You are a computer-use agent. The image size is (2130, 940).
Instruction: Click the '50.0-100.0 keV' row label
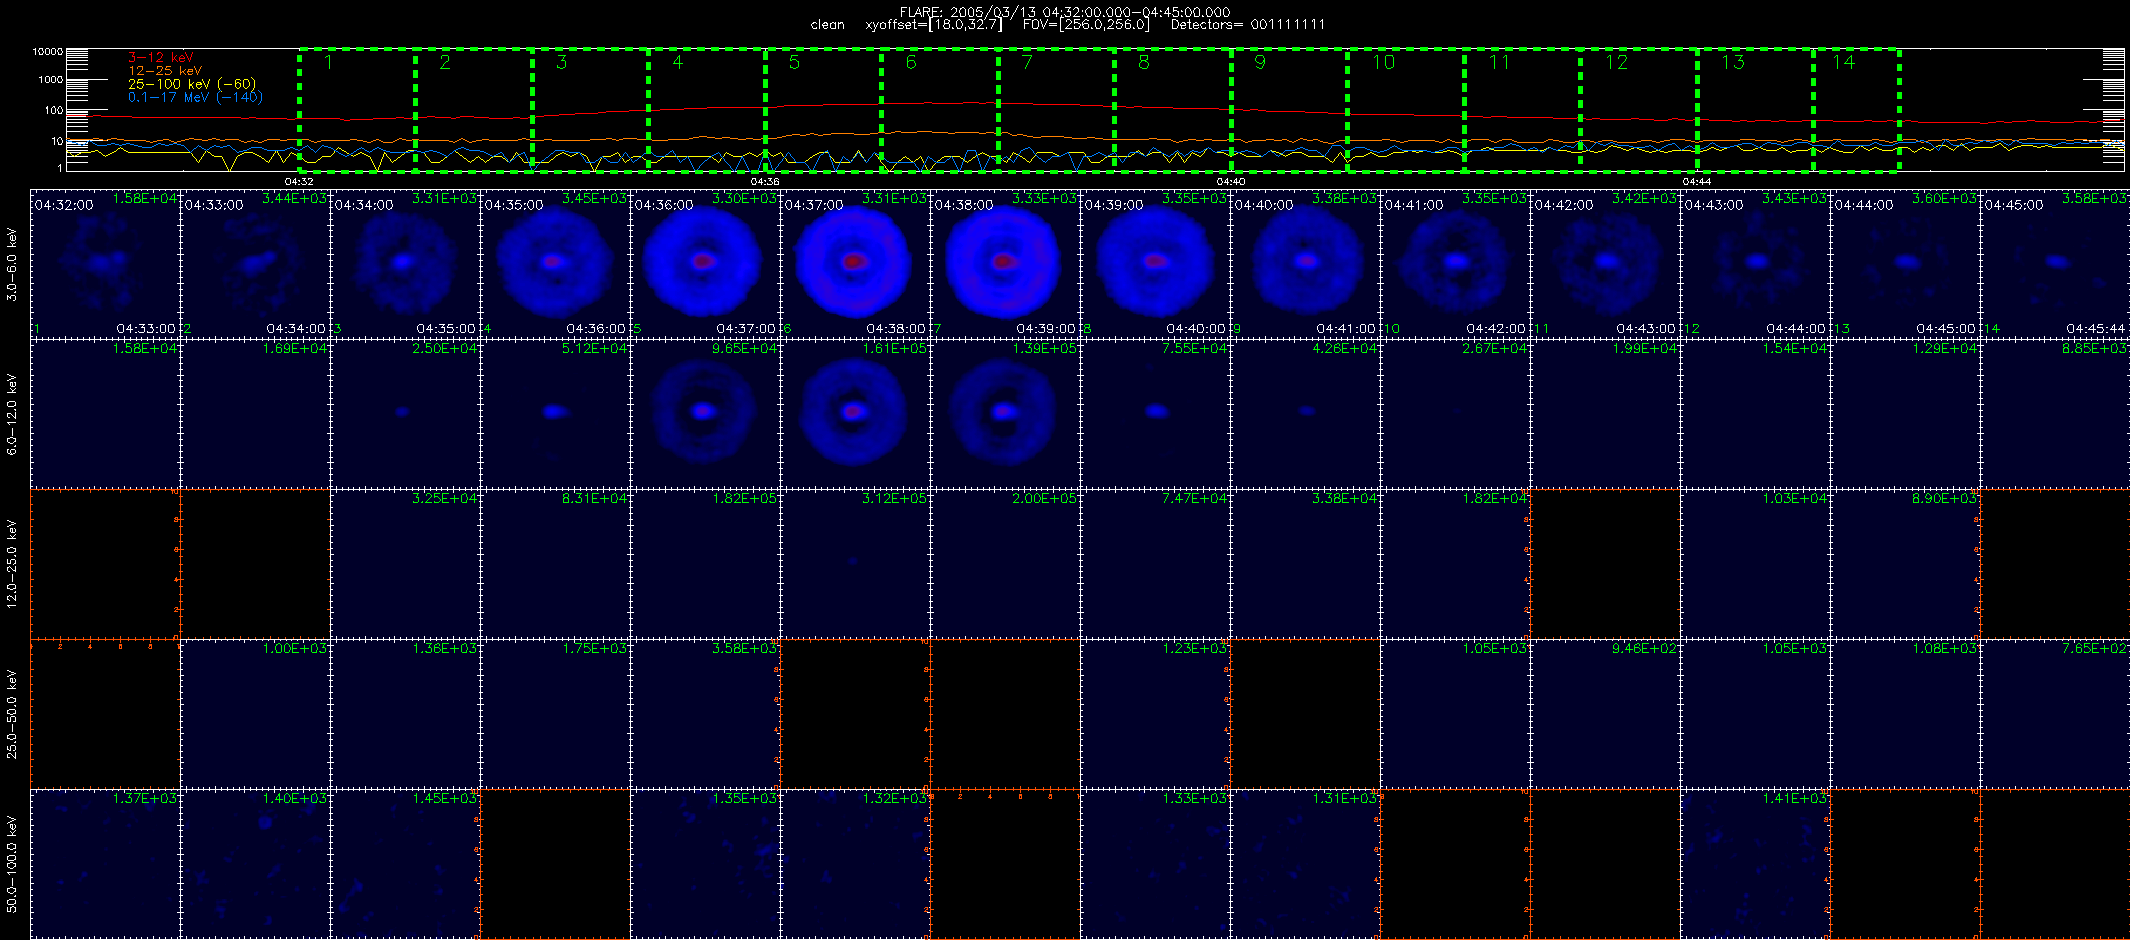(12, 864)
